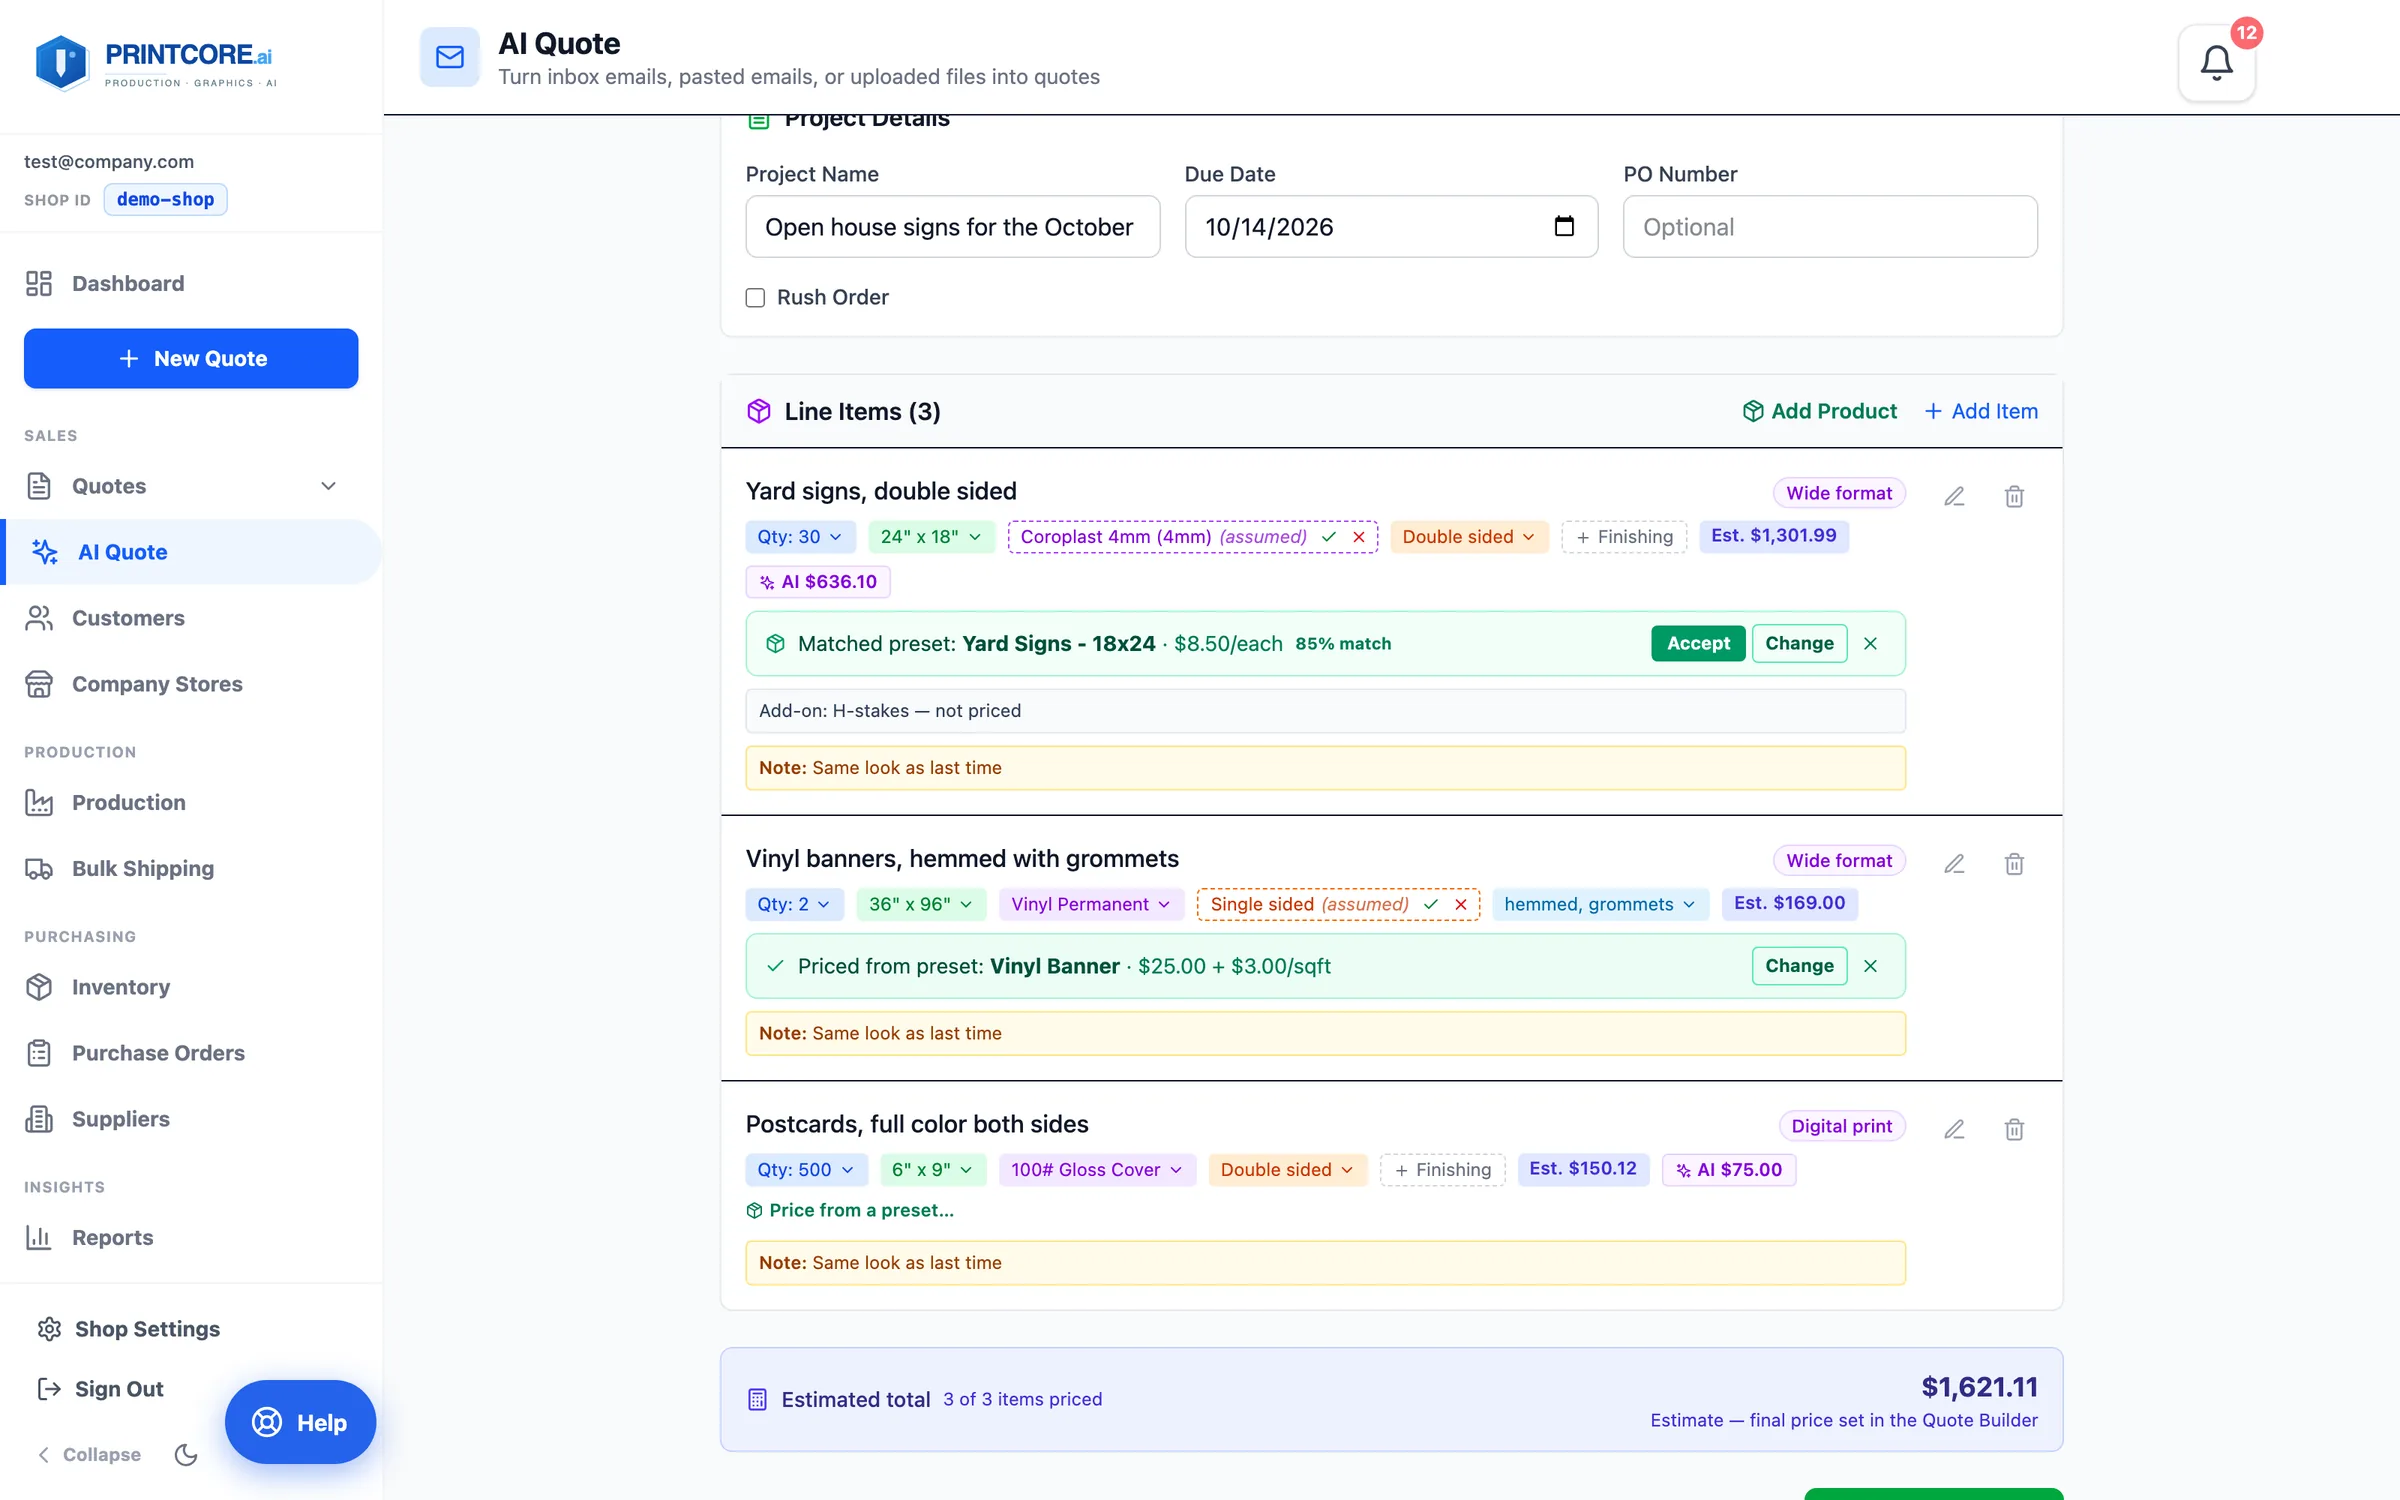Image resolution: width=2400 pixels, height=1500 pixels.
Task: Click AI $636.10 price chip
Action: point(818,582)
